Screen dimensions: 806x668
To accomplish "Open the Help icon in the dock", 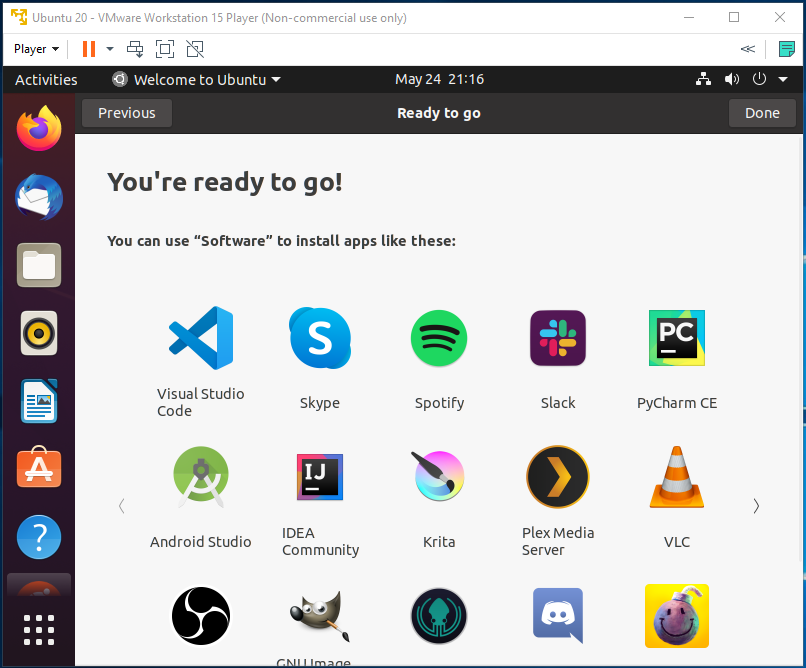I will [x=39, y=537].
